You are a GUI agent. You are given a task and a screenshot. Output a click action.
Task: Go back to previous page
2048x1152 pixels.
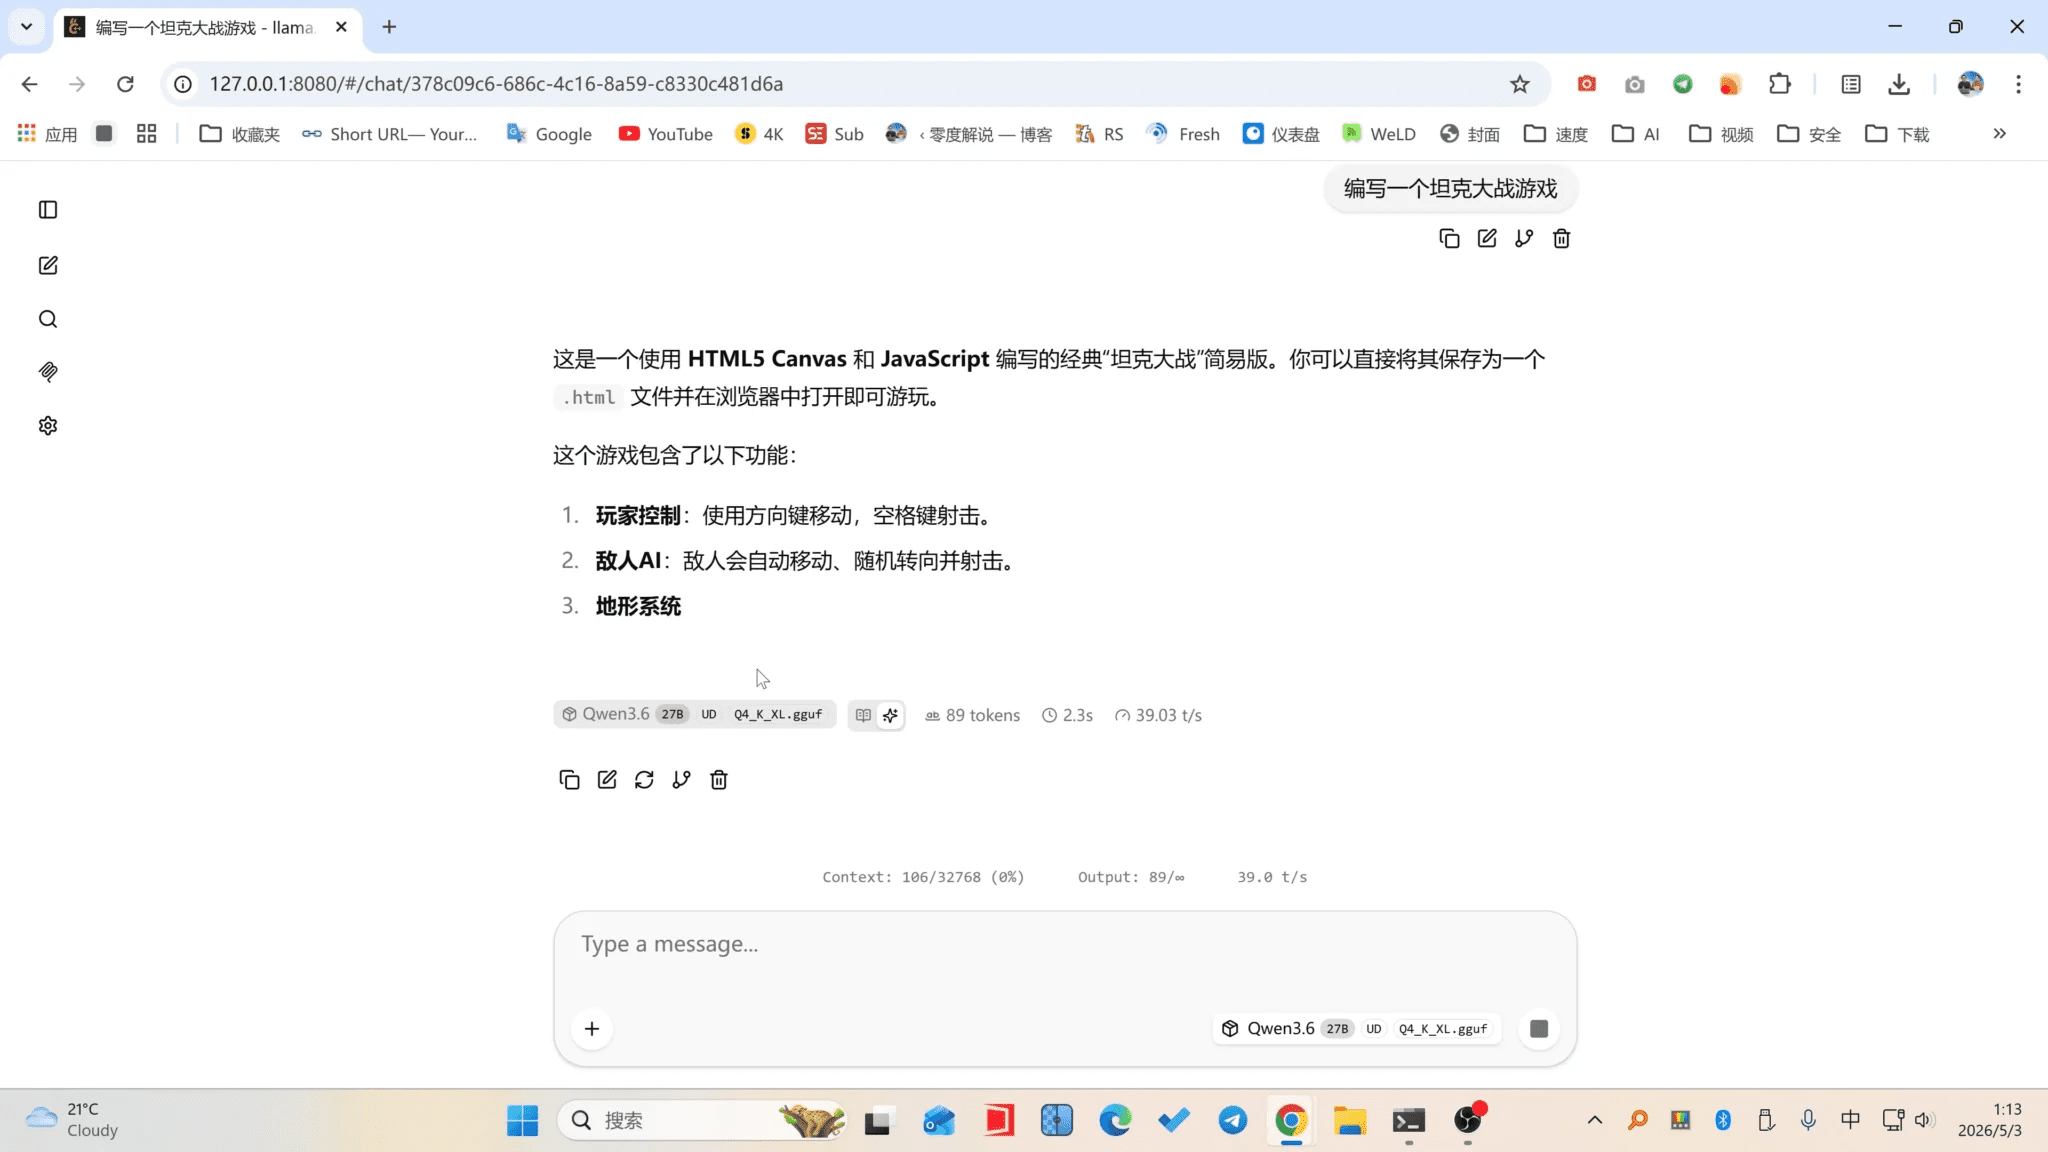[29, 84]
